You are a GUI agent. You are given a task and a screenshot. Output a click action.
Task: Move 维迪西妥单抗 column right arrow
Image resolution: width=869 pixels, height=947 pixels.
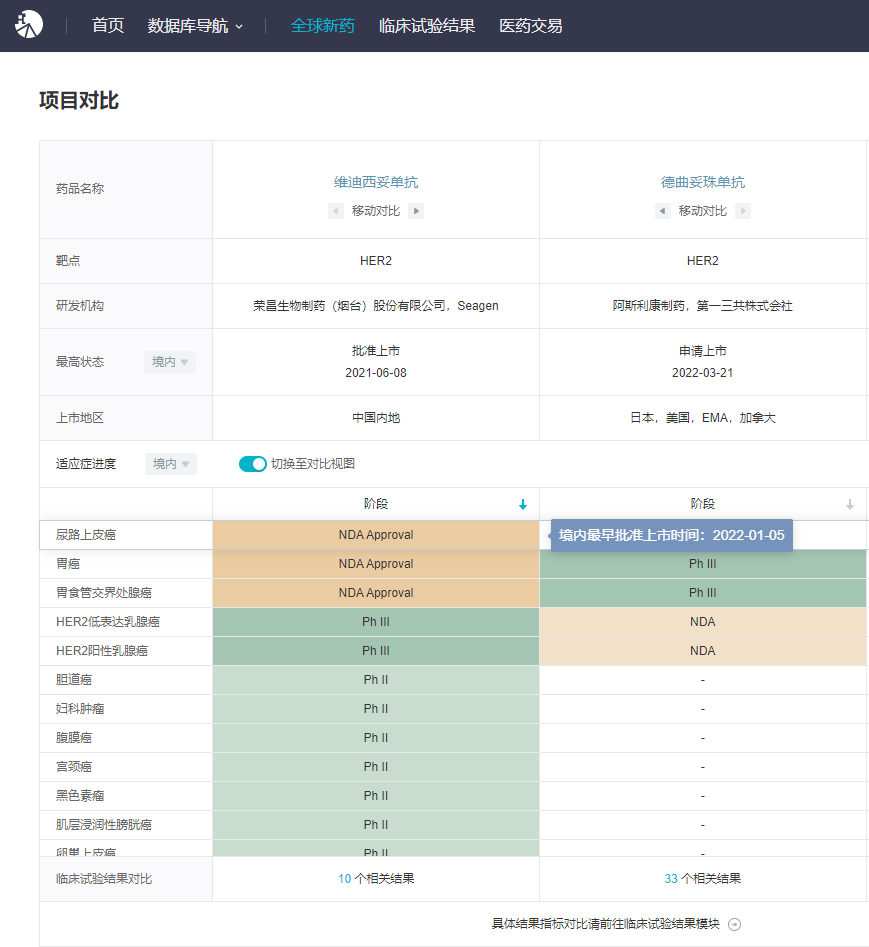[416, 211]
